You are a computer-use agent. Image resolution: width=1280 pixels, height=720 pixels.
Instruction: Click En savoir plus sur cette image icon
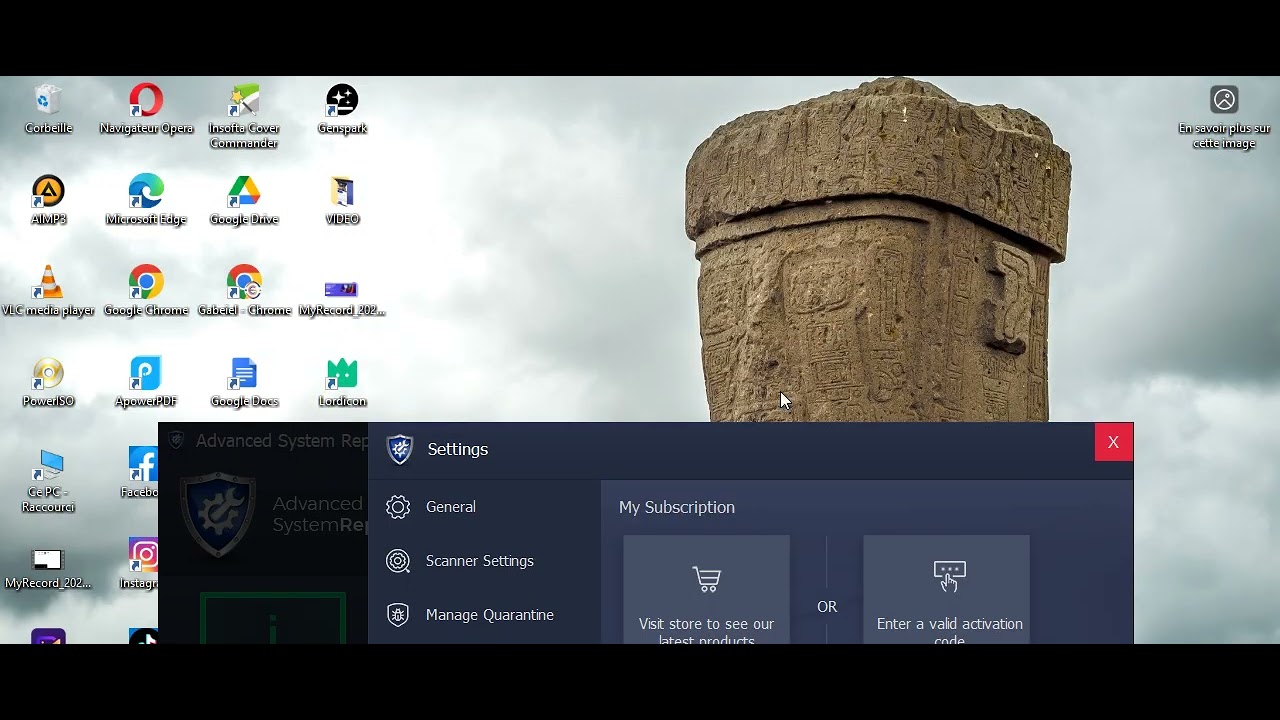pos(1224,116)
